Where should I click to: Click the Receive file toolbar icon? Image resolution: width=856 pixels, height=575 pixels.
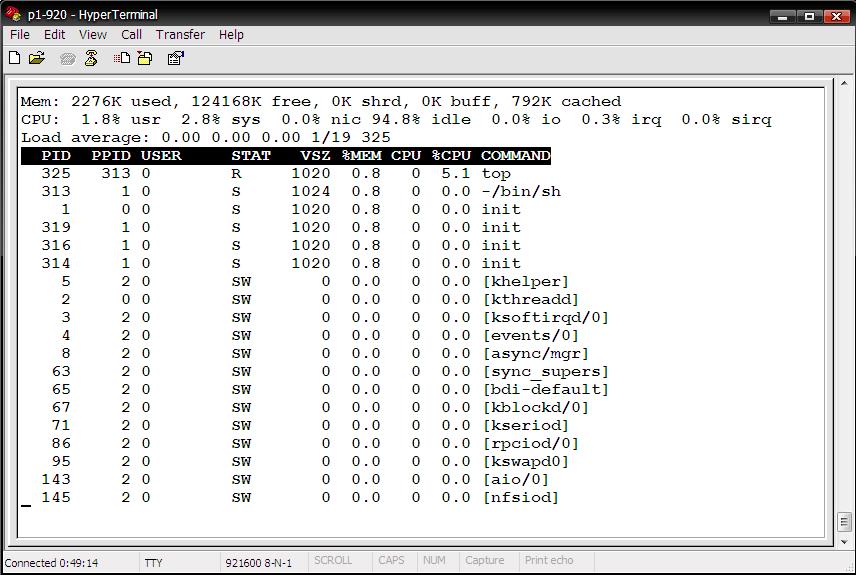[144, 59]
